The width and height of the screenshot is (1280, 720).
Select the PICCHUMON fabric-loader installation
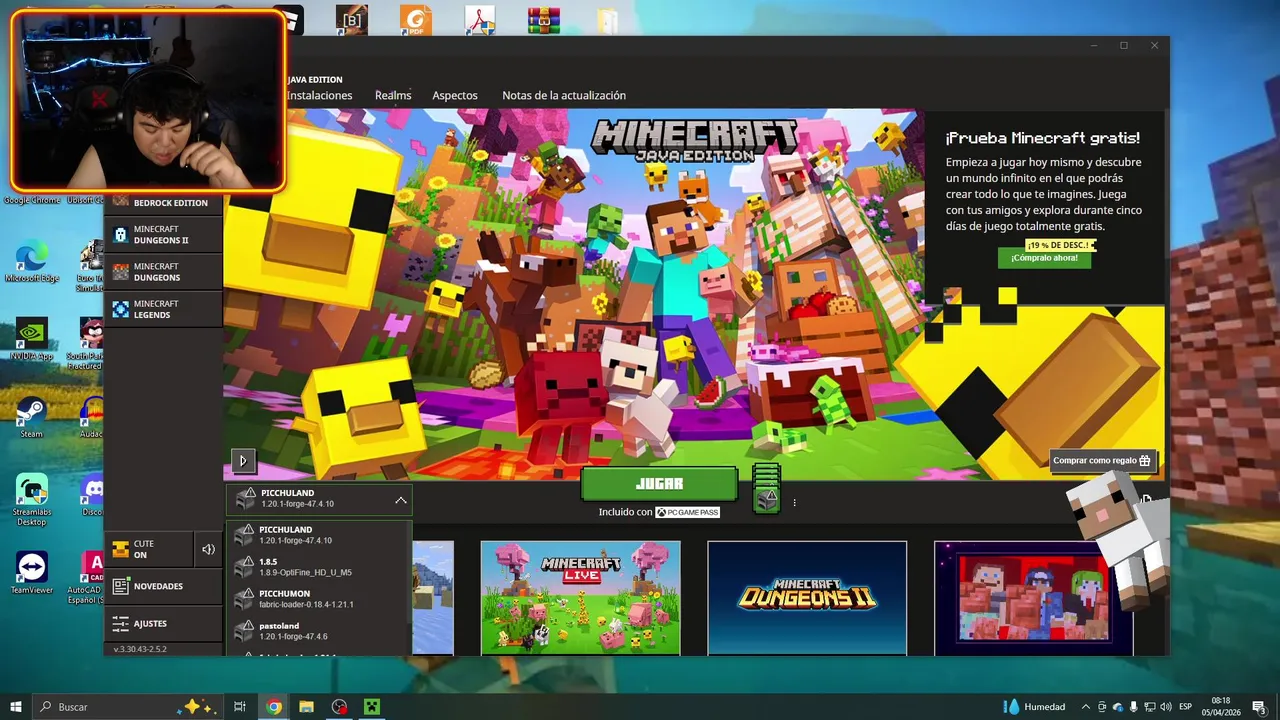tap(319, 599)
